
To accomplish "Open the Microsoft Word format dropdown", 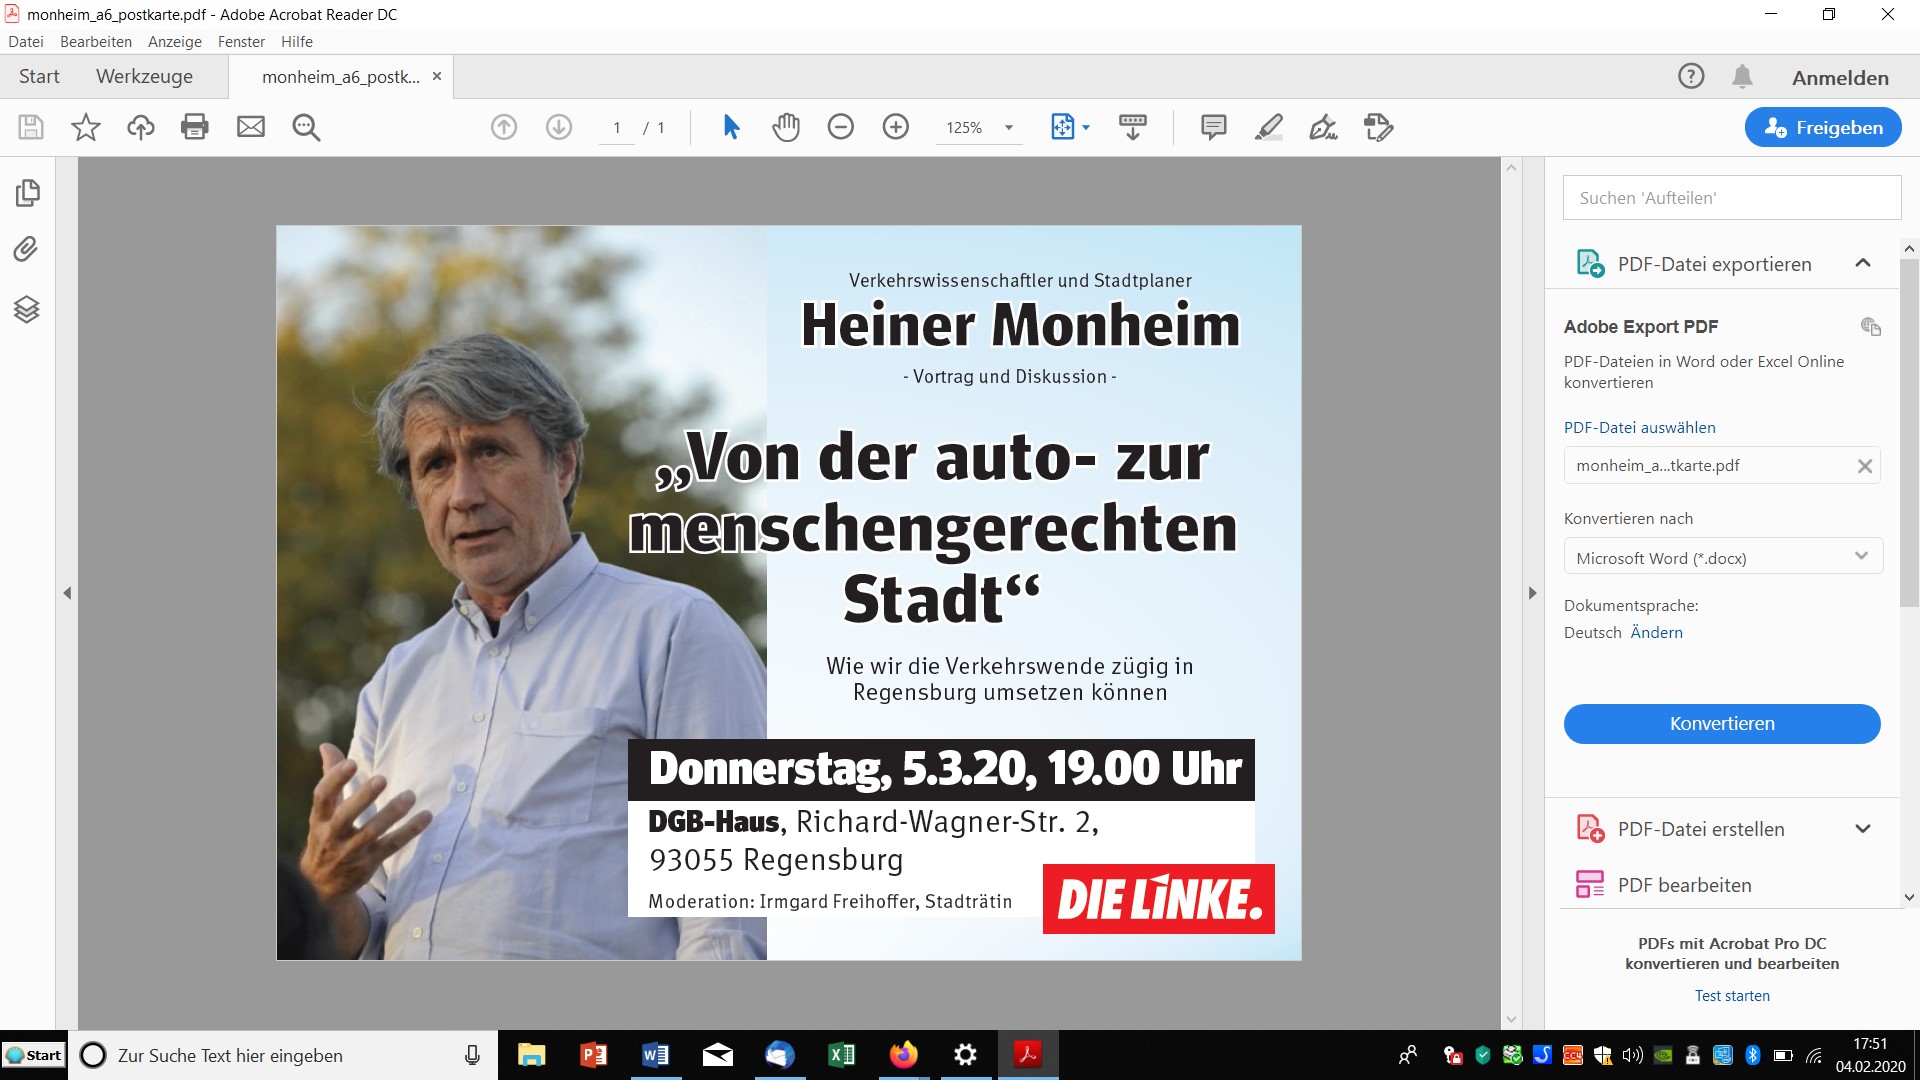I will point(1723,557).
